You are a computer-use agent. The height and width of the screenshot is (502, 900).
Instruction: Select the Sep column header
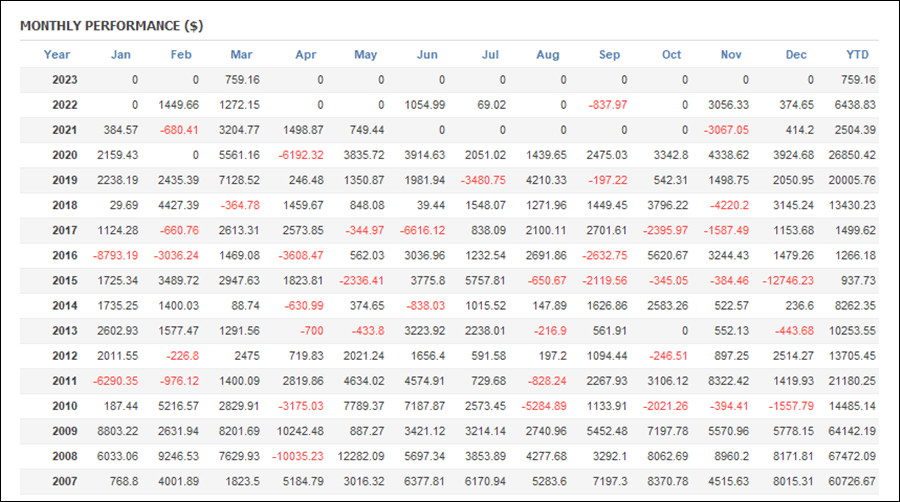[609, 54]
